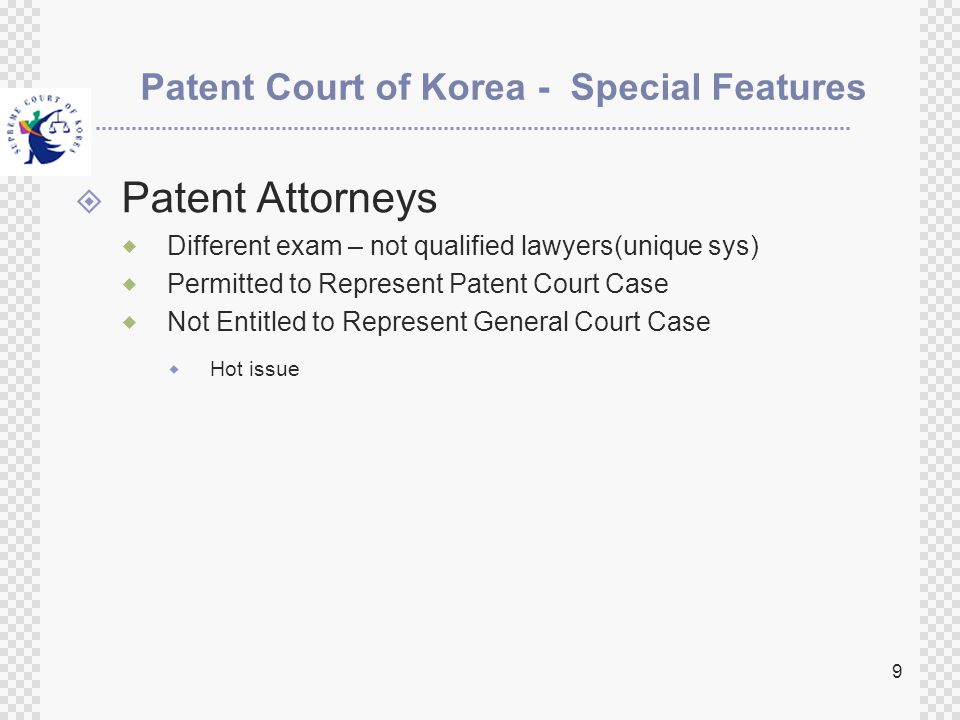Click the small blue bullet before Hot issue
Viewport: 960px width, 720px height.
point(174,370)
